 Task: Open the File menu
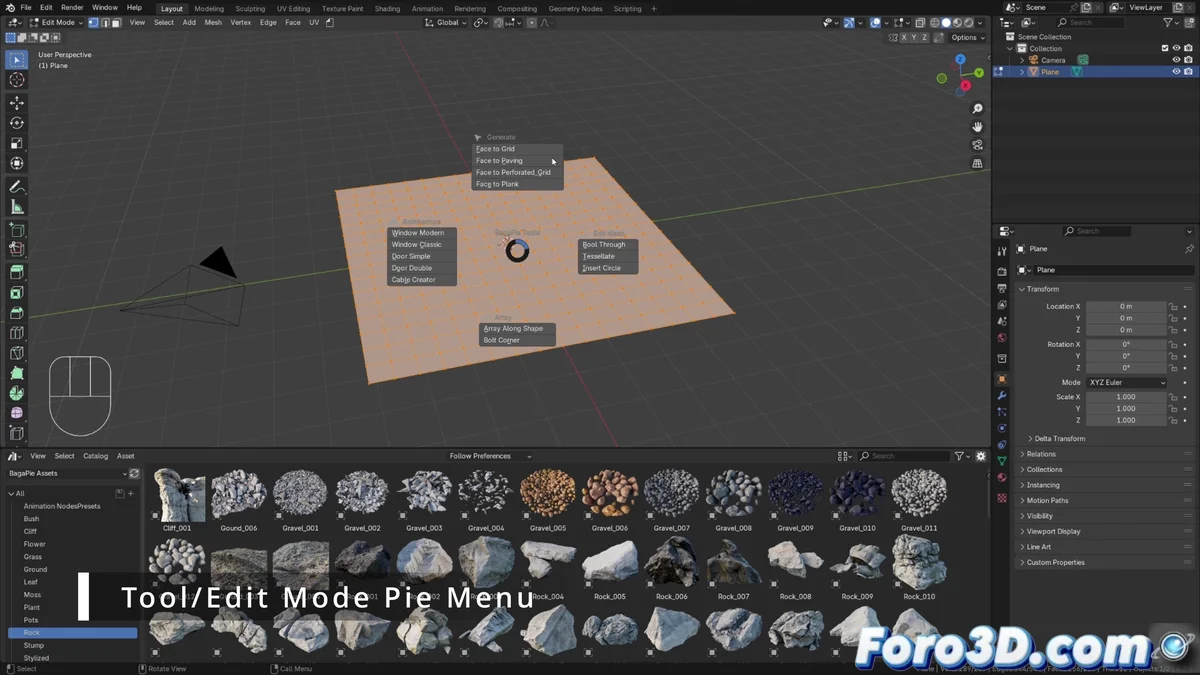(26, 7)
